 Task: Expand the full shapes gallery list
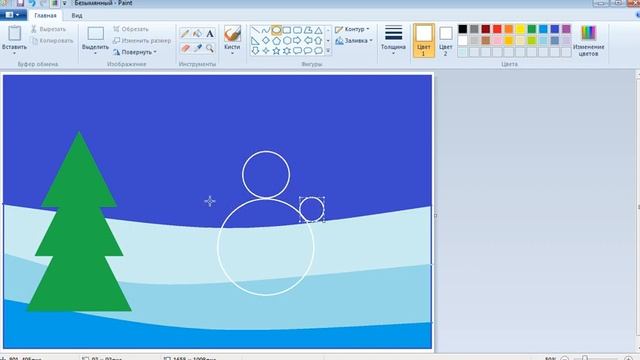(x=328, y=51)
